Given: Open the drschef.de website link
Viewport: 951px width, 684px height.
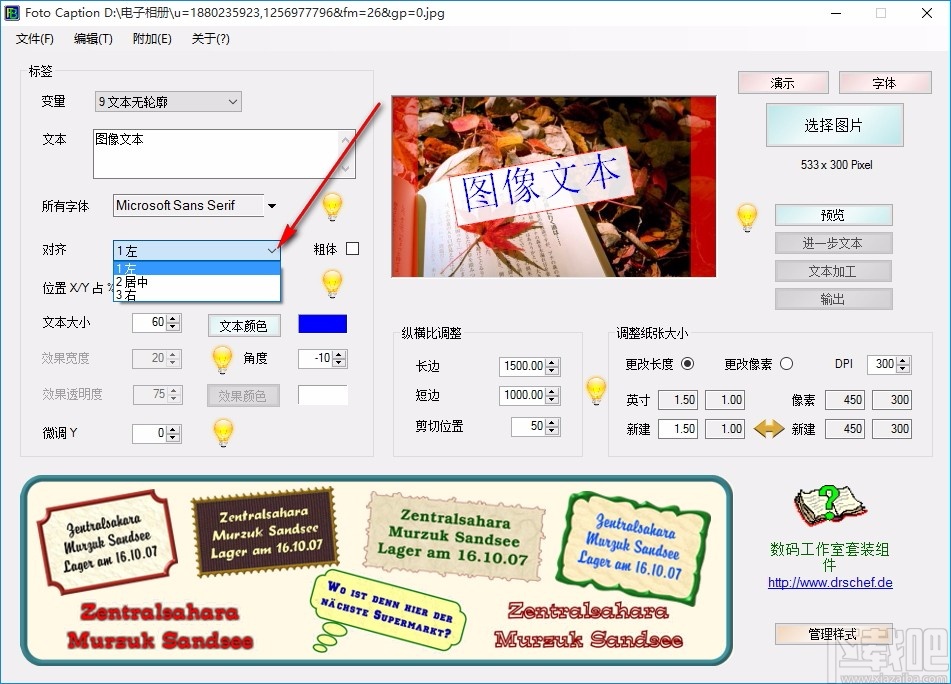Looking at the screenshot, I should pyautogui.click(x=830, y=583).
